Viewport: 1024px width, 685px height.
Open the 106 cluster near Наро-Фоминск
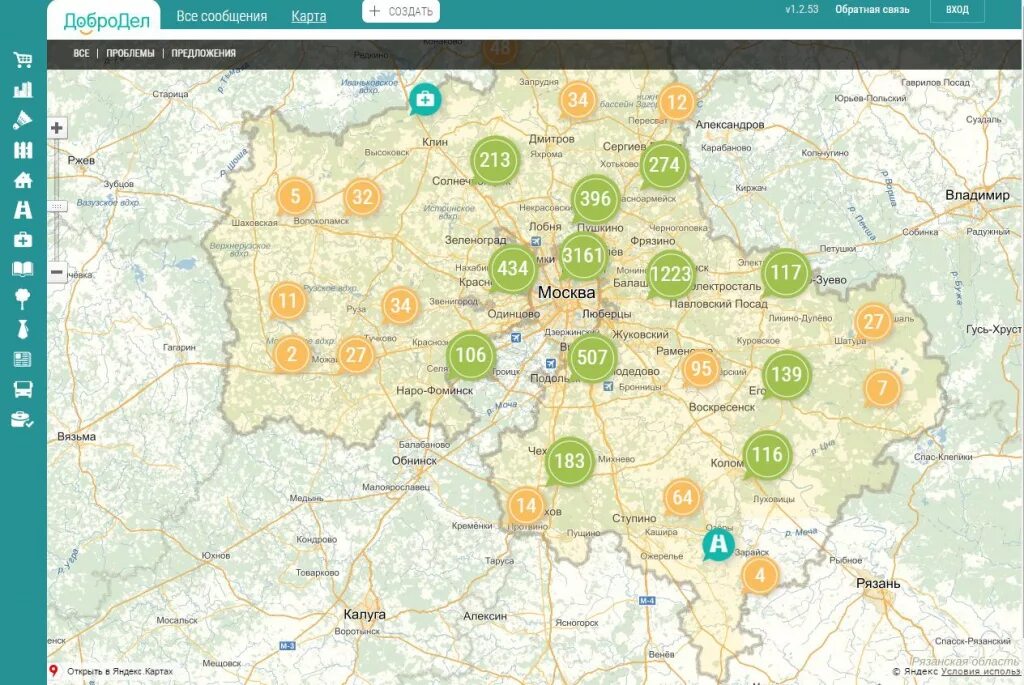(471, 355)
